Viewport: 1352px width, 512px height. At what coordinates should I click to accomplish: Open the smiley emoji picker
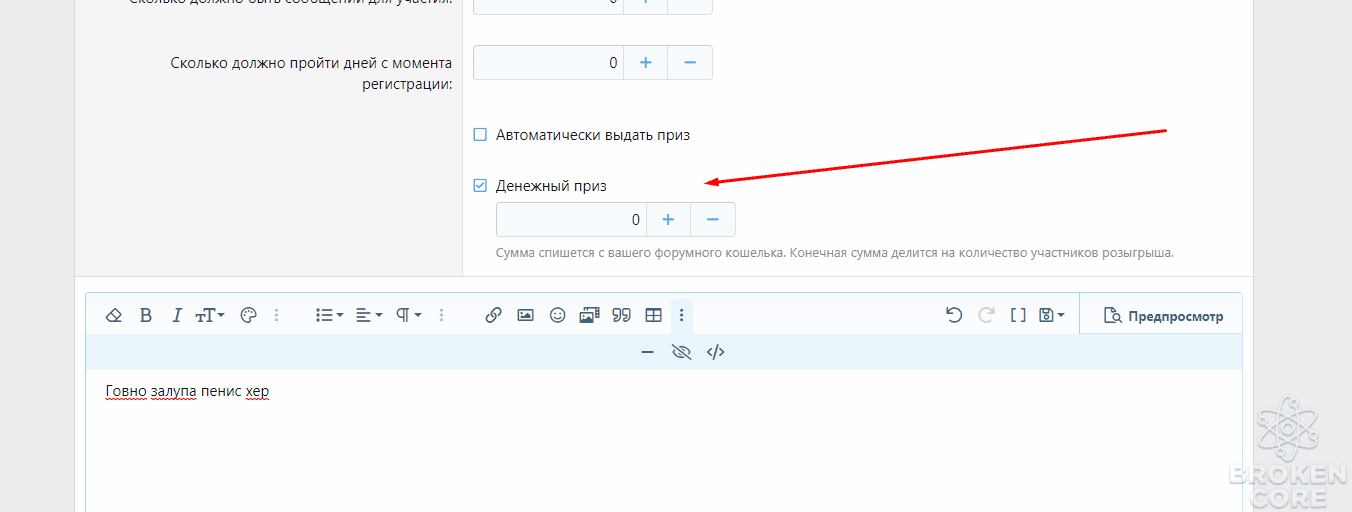click(x=558, y=315)
